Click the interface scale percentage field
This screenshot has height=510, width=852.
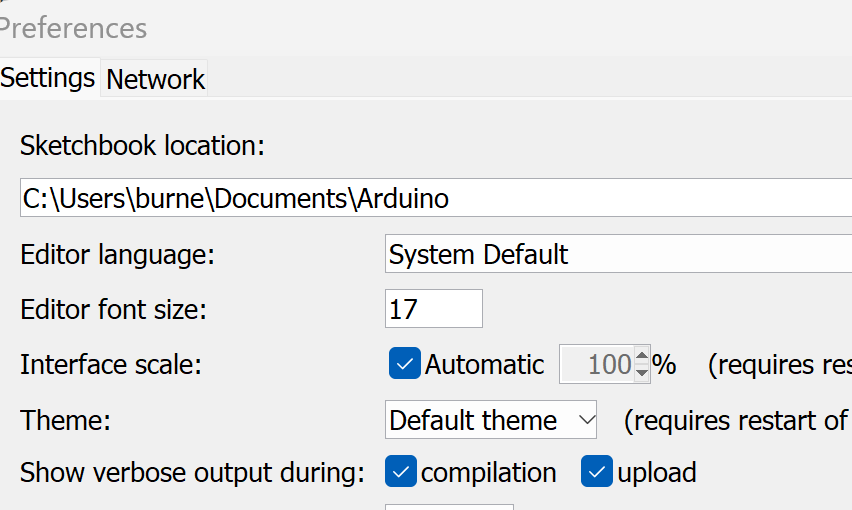click(x=597, y=365)
